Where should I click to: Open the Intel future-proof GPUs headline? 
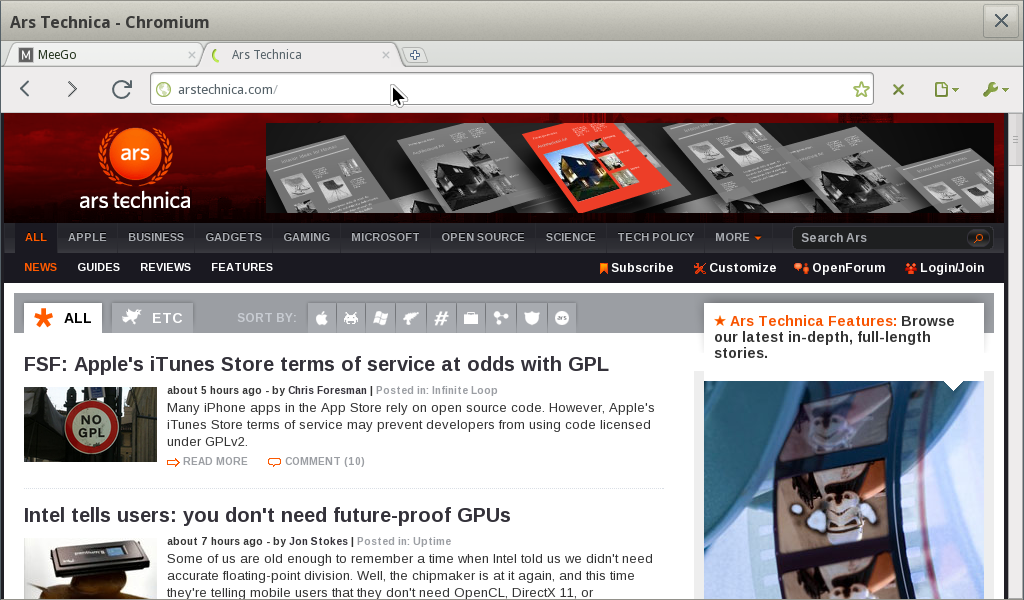(x=267, y=515)
